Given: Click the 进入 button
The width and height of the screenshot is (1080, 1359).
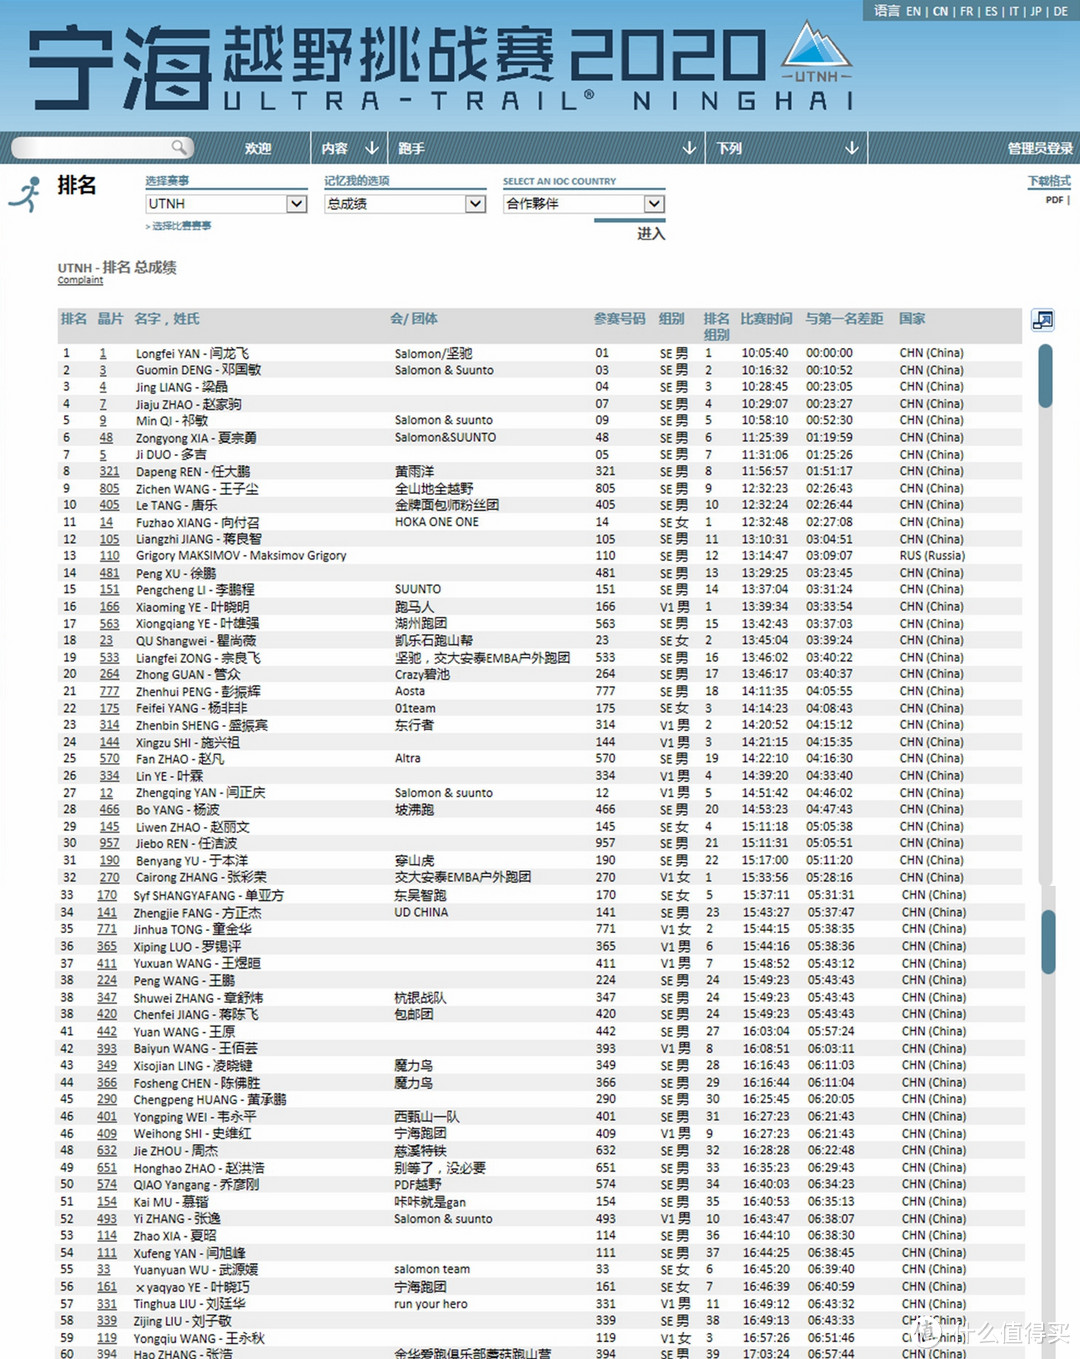Looking at the screenshot, I should pos(651,233).
